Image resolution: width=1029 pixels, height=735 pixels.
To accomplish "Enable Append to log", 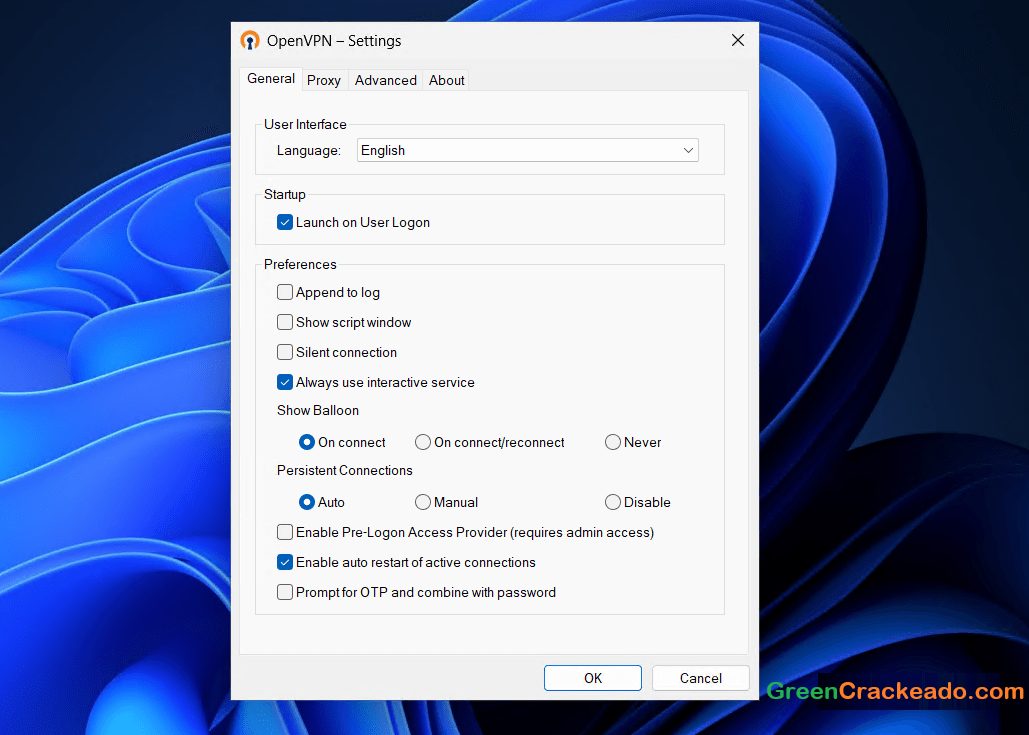I will 285,292.
